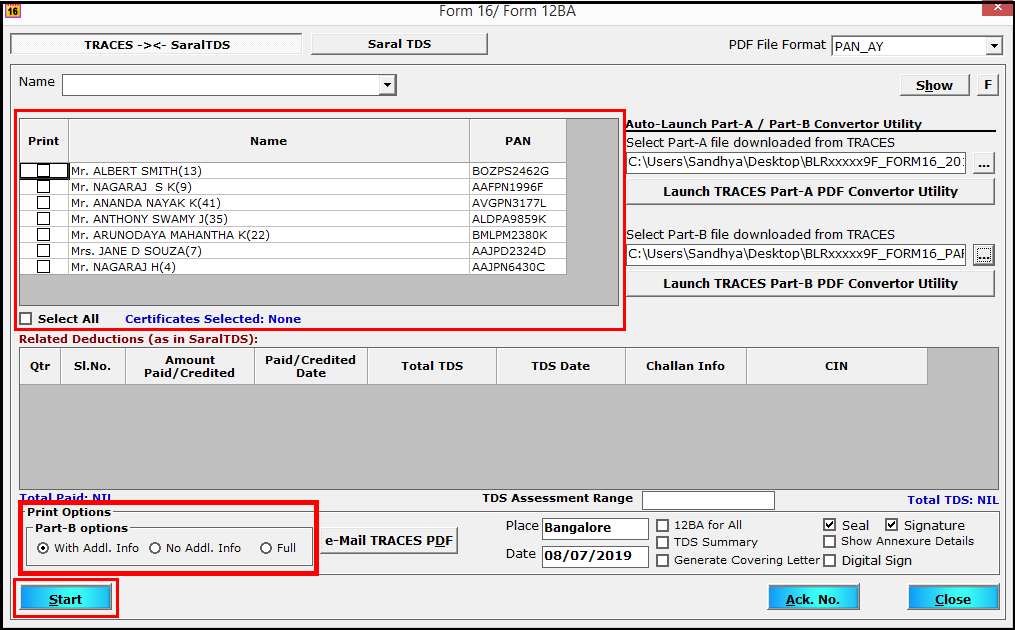The height and width of the screenshot is (630, 1015).
Task: Expand the employee selection combo box
Action: click(386, 85)
